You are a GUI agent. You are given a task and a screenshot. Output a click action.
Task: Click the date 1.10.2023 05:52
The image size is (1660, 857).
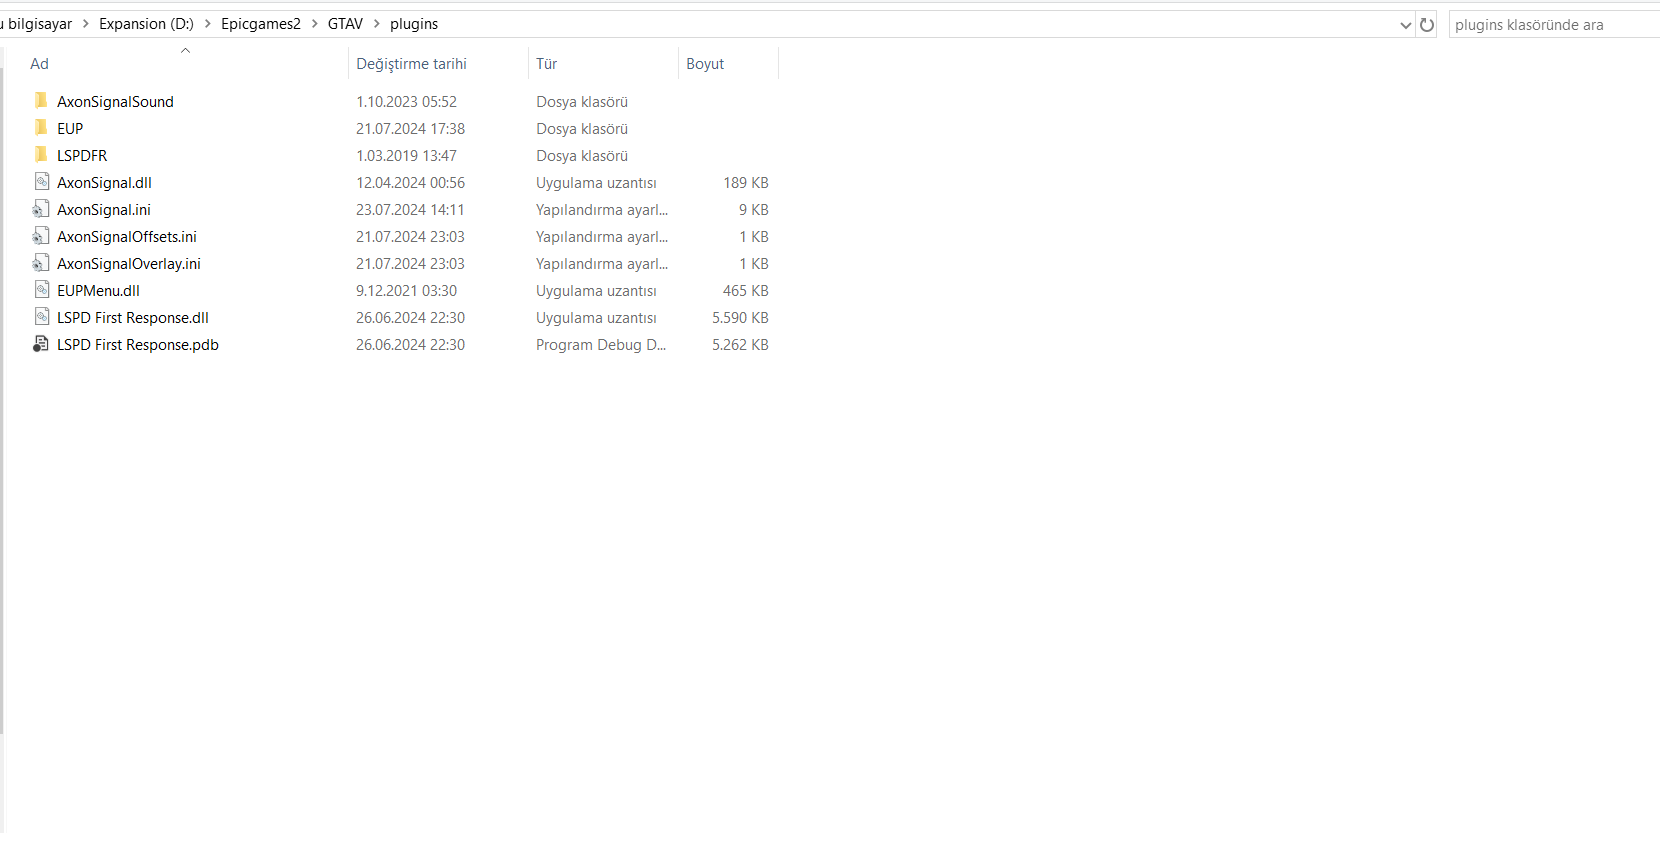tap(406, 102)
